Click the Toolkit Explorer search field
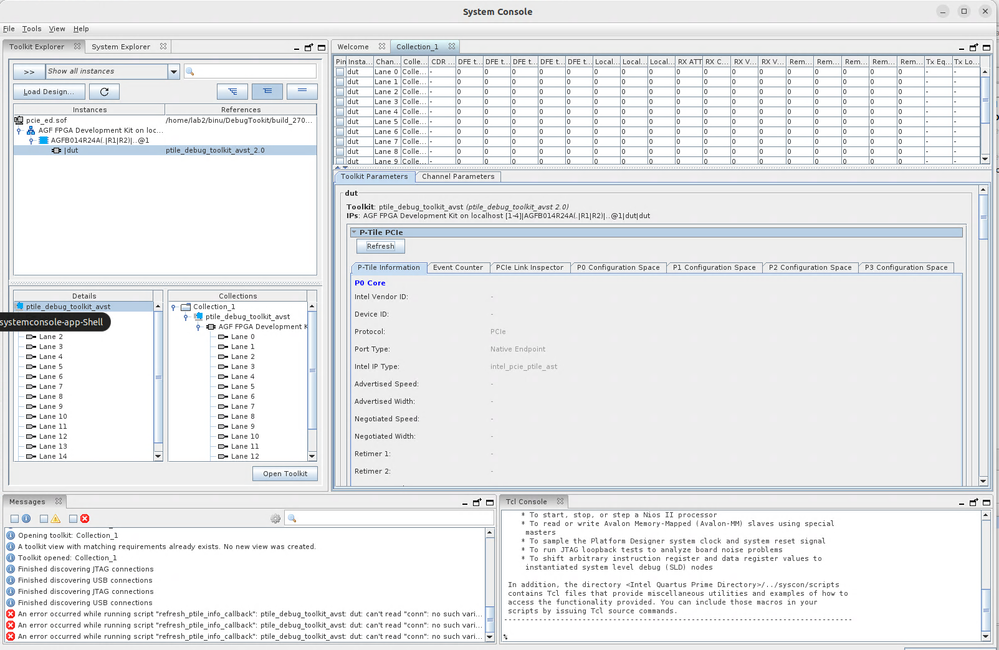This screenshot has height=650, width=999. [x=250, y=72]
